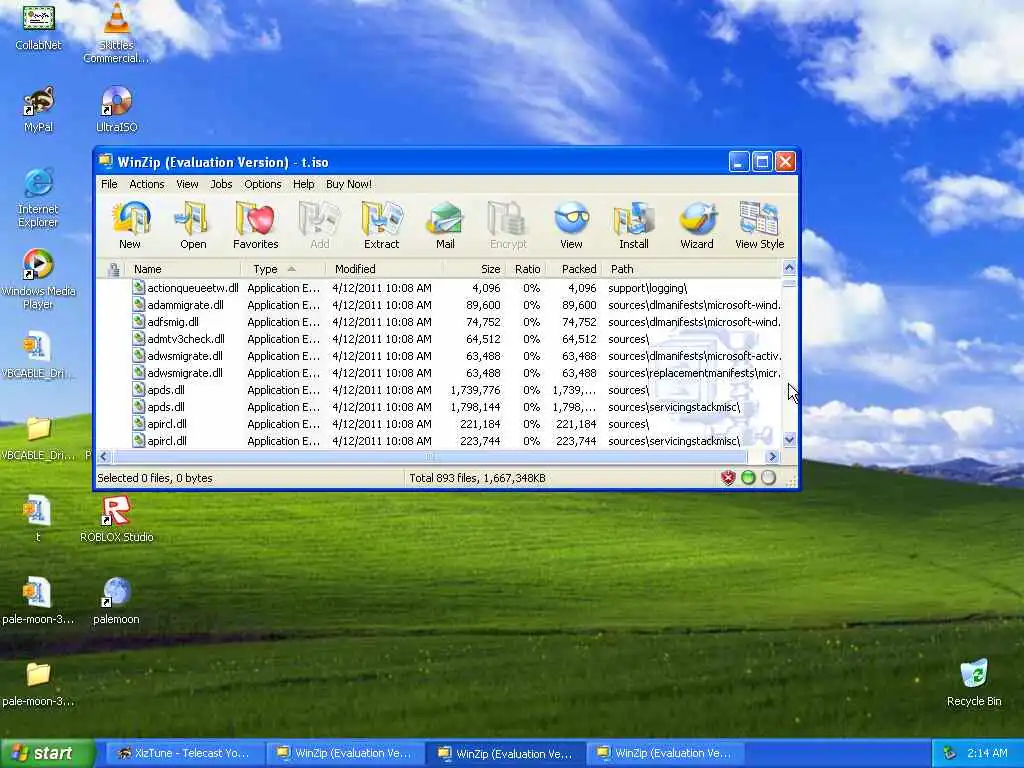Open the Jobs menu

(x=221, y=184)
